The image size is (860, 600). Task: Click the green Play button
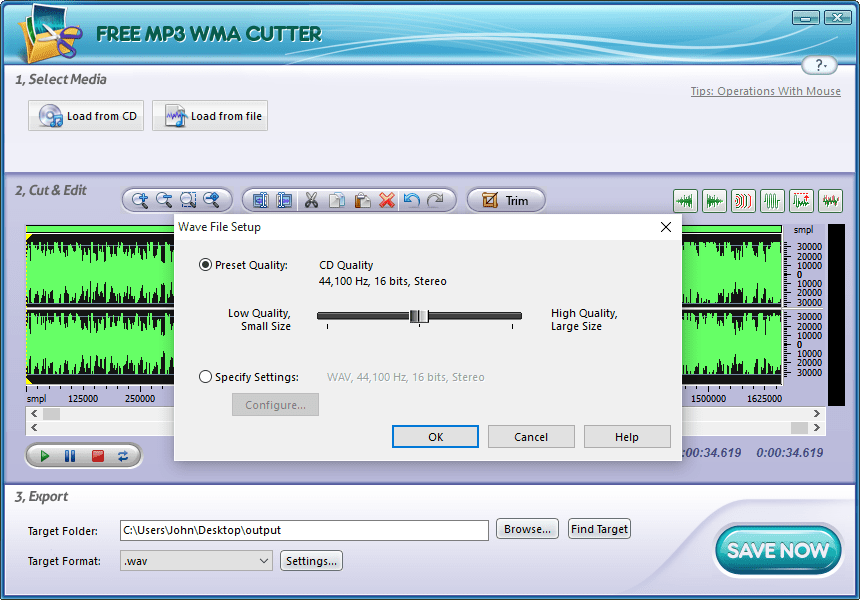[45, 456]
